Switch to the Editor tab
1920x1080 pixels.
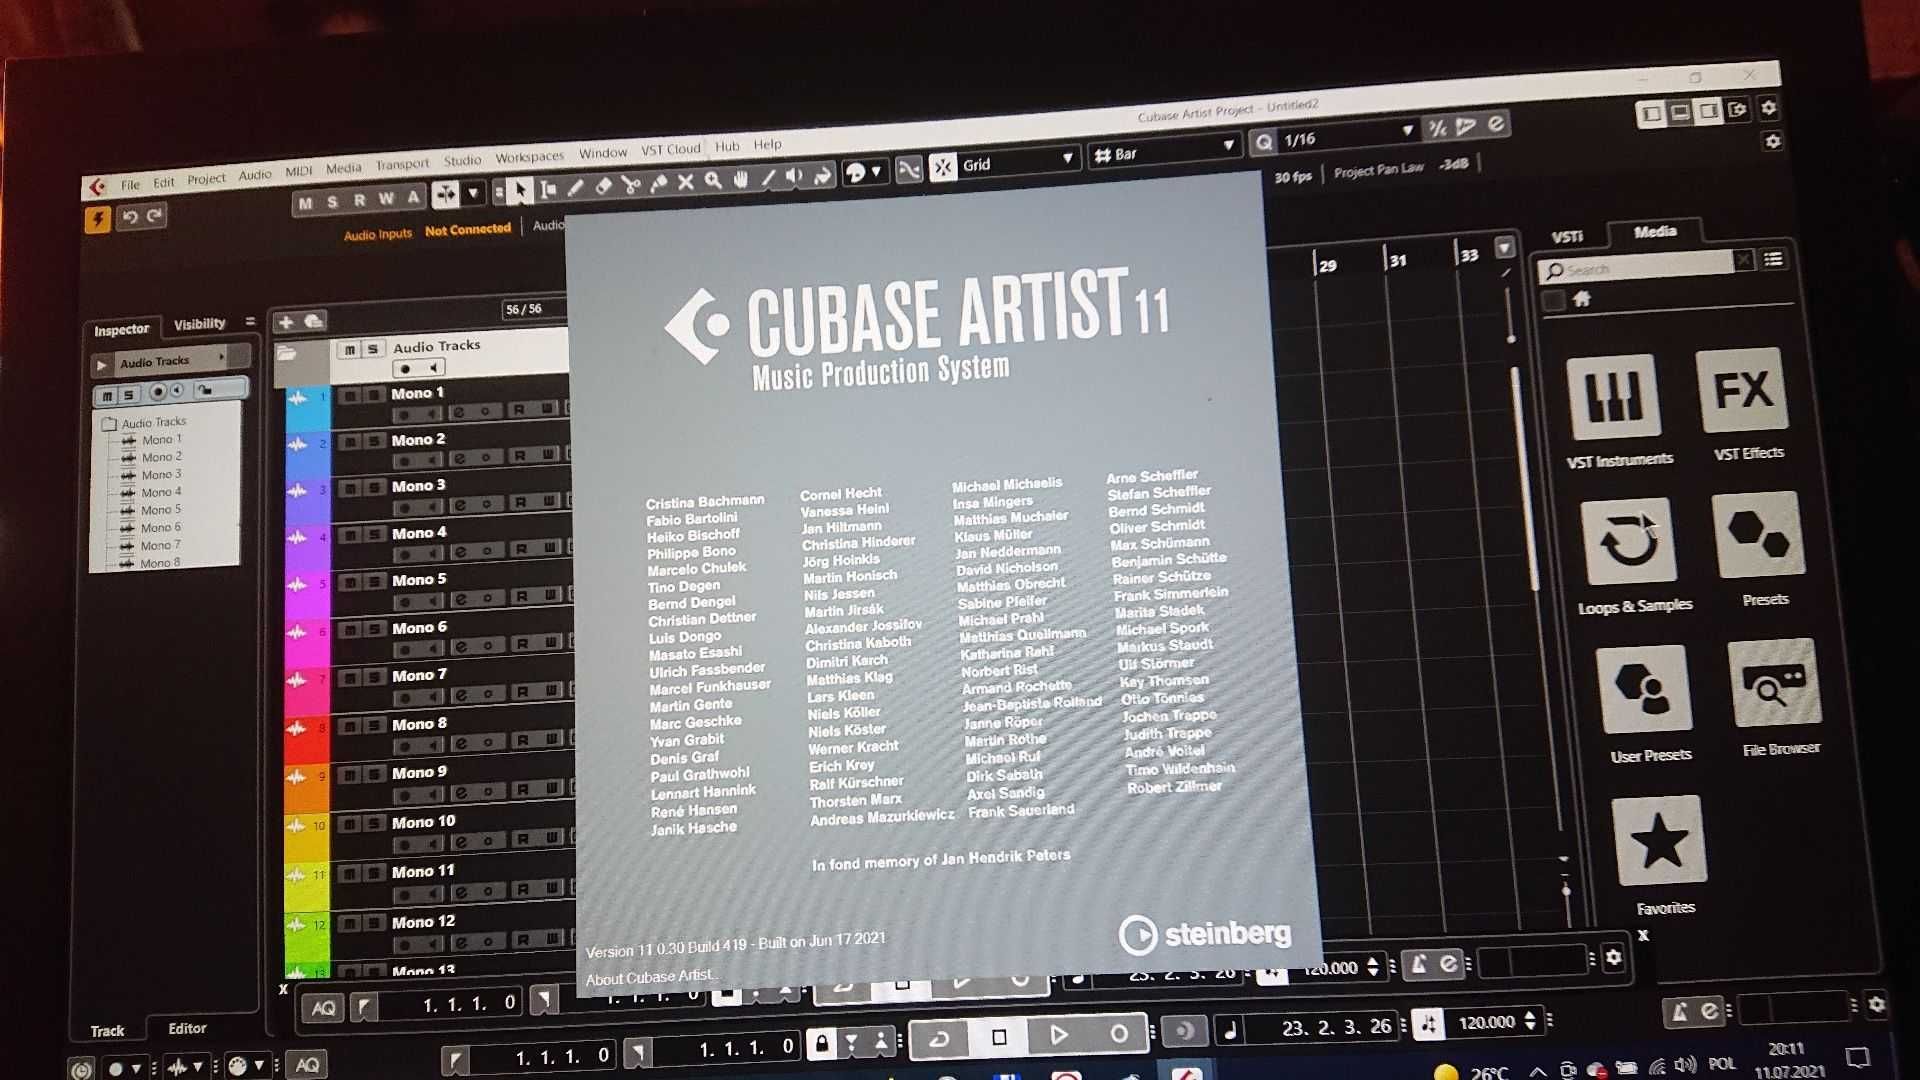pyautogui.click(x=187, y=1028)
